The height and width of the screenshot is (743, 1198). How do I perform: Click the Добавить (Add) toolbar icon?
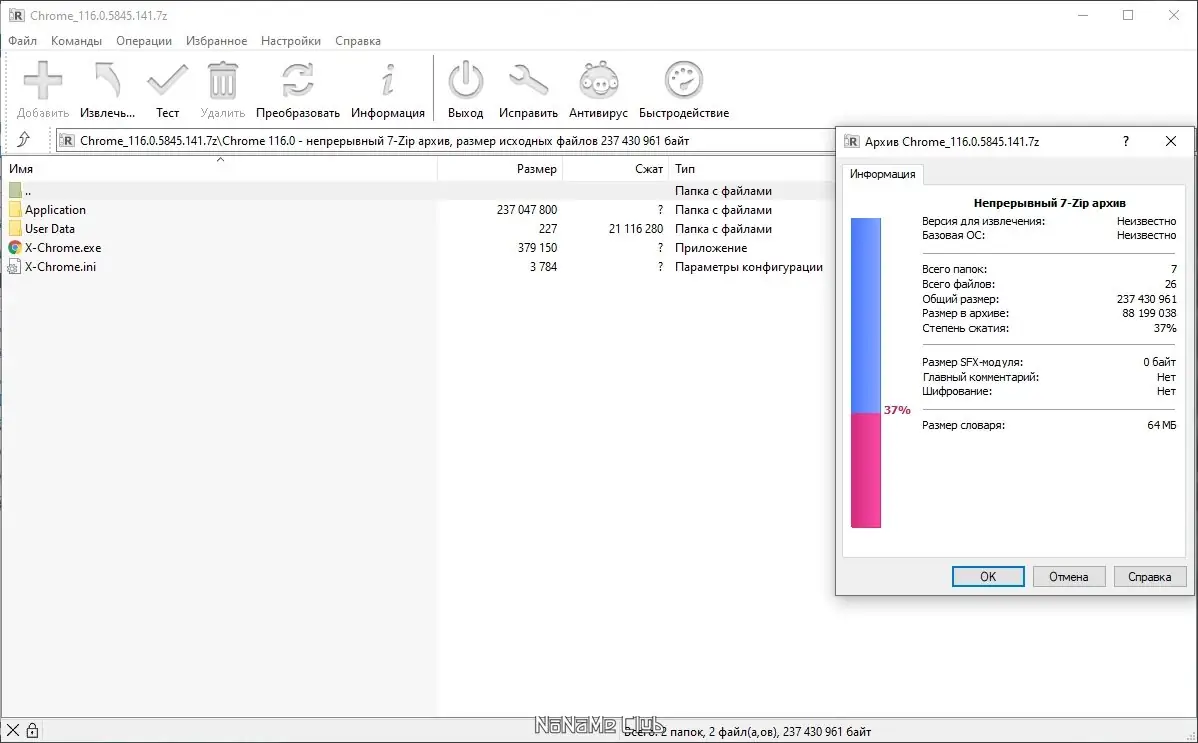coord(43,79)
